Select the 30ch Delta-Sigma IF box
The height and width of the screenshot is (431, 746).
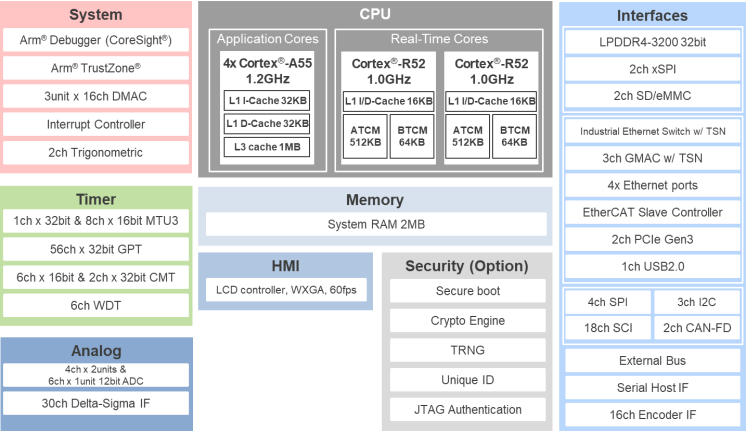(96, 403)
